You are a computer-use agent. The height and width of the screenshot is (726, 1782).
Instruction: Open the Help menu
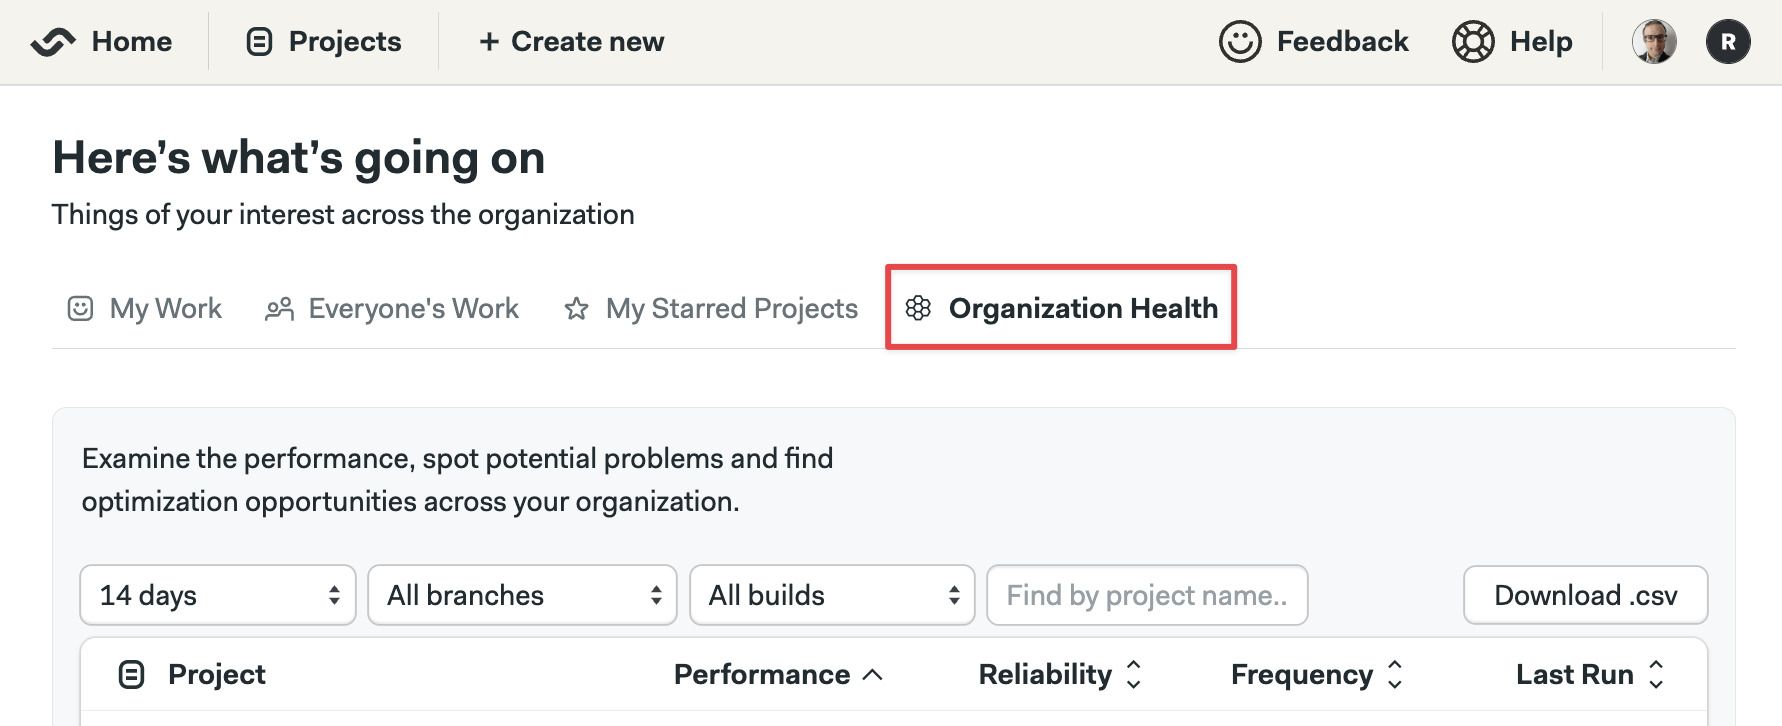click(x=1541, y=42)
